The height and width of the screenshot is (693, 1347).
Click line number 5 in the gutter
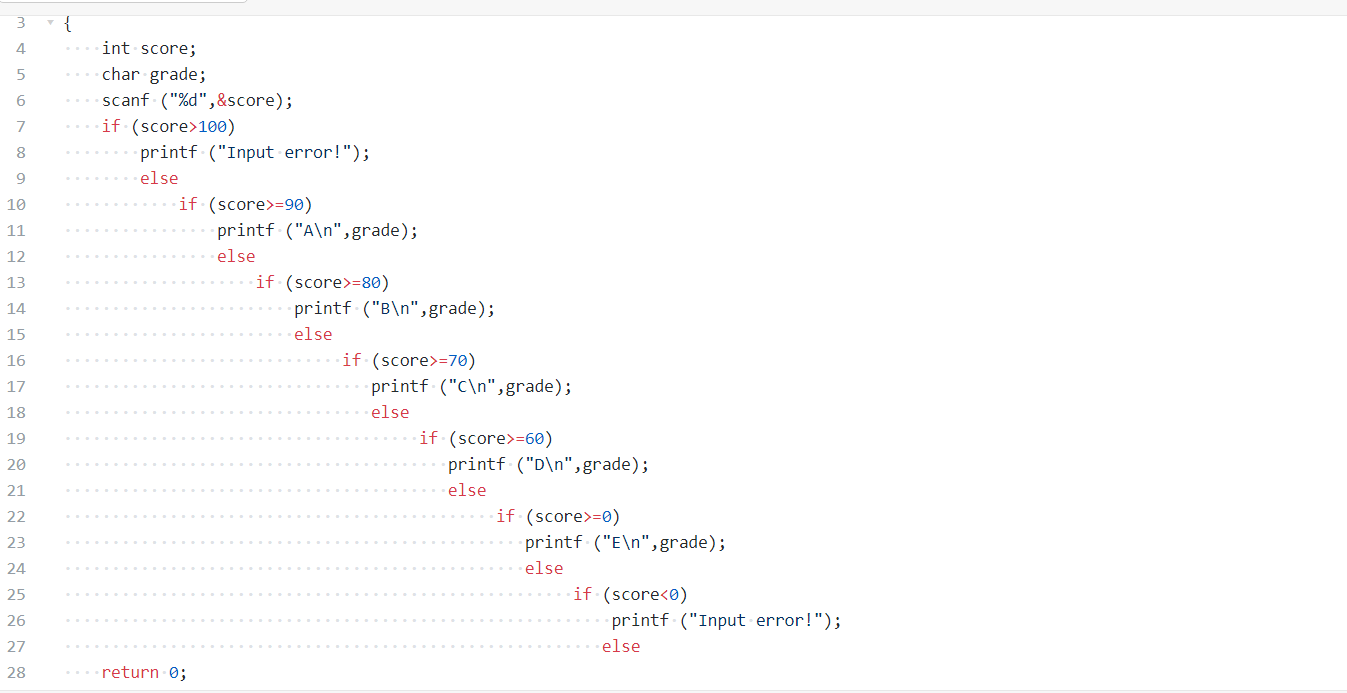tap(21, 74)
